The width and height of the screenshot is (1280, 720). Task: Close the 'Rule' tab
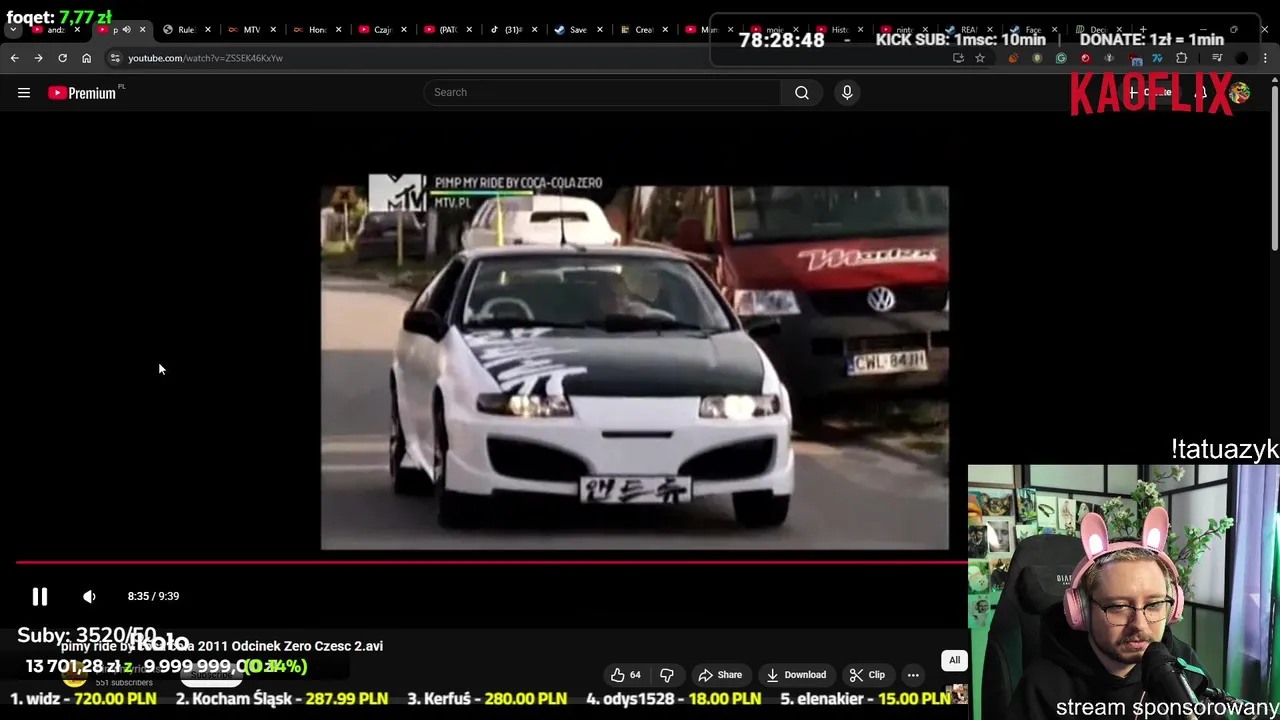[x=208, y=30]
